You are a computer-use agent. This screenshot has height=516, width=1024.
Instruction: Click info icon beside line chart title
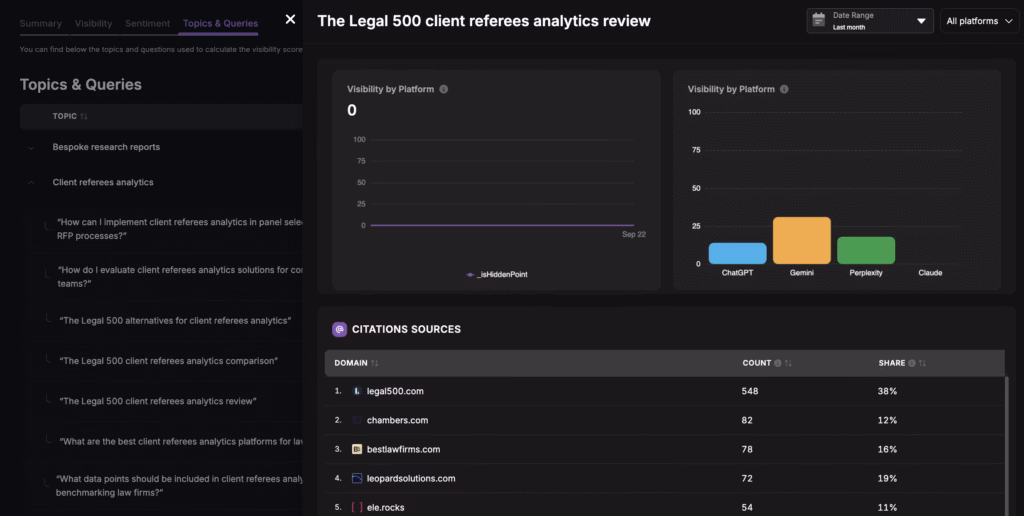tap(444, 89)
